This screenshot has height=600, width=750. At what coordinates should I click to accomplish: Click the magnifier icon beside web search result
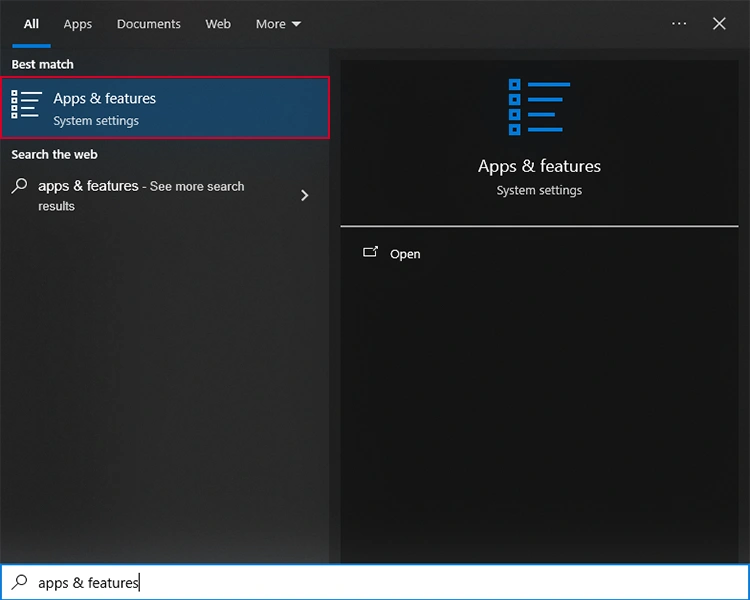point(20,186)
